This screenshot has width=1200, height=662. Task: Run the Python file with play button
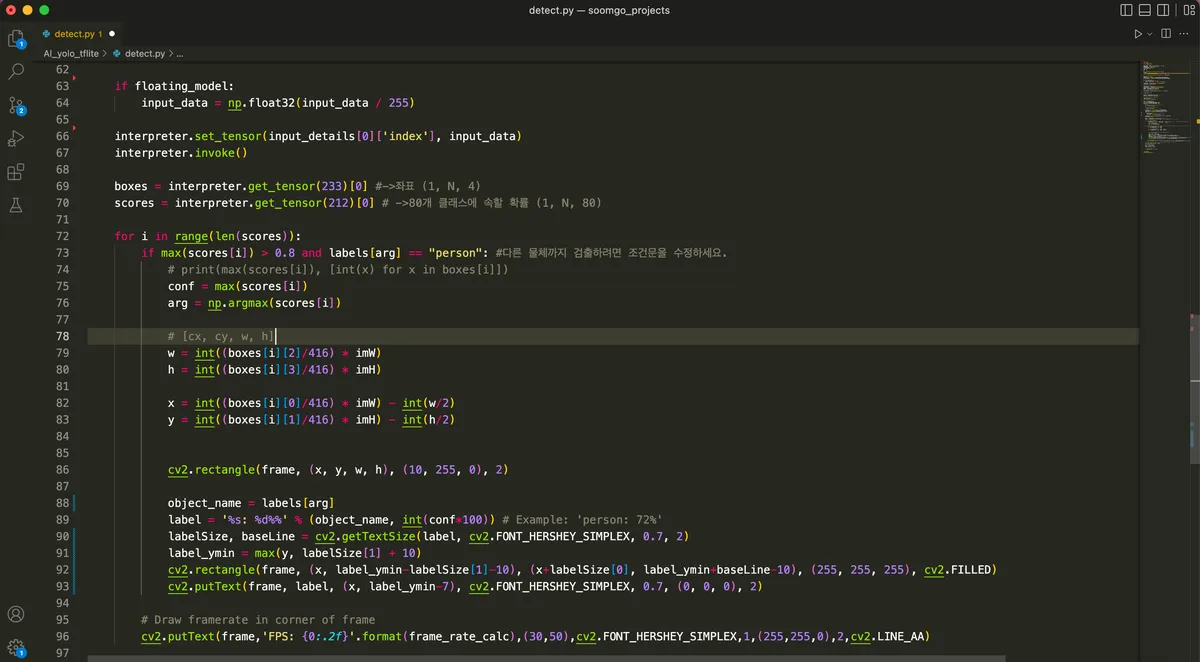point(1138,34)
